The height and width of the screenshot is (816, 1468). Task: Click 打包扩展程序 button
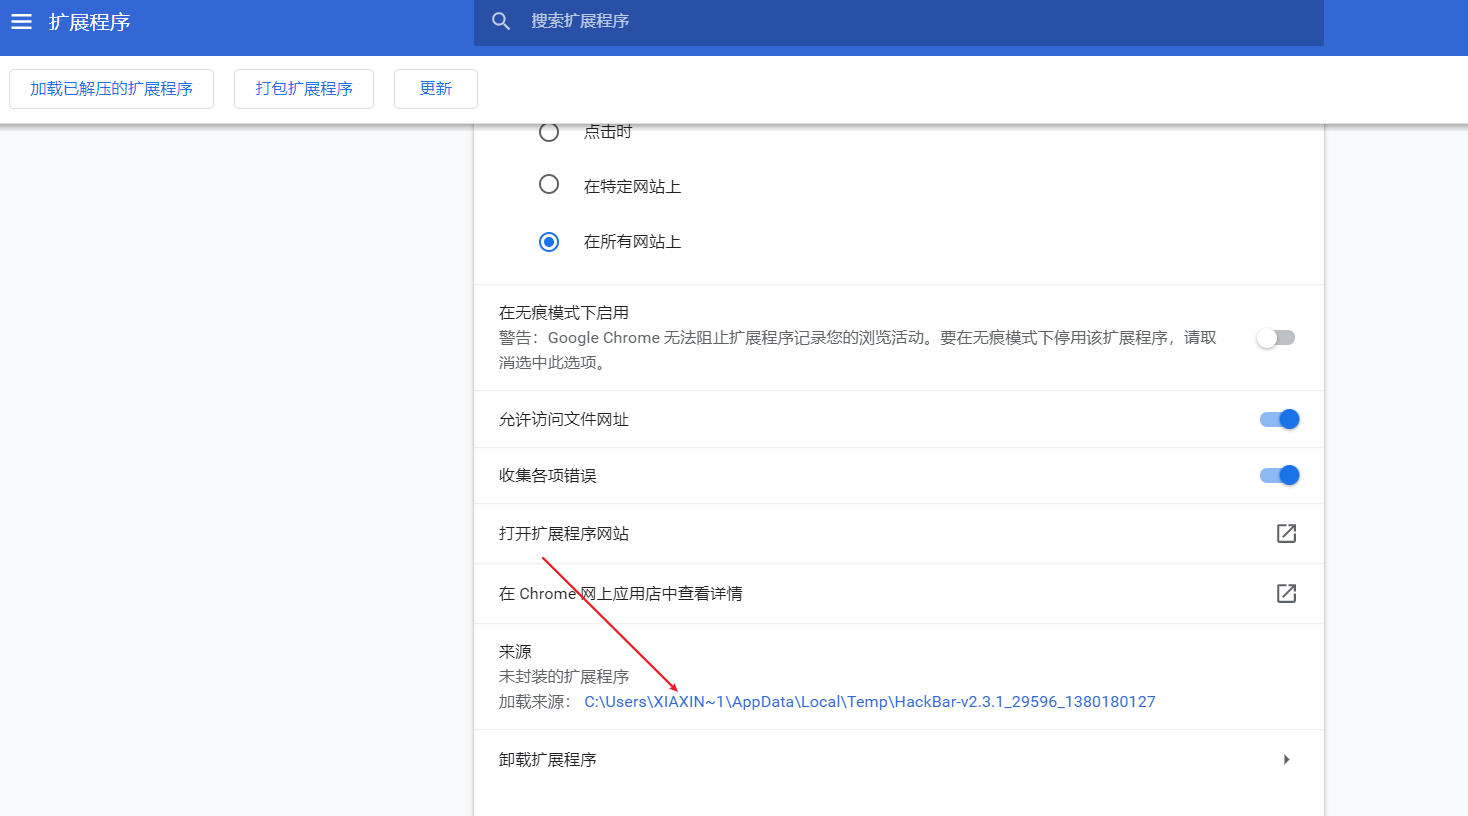pos(304,89)
